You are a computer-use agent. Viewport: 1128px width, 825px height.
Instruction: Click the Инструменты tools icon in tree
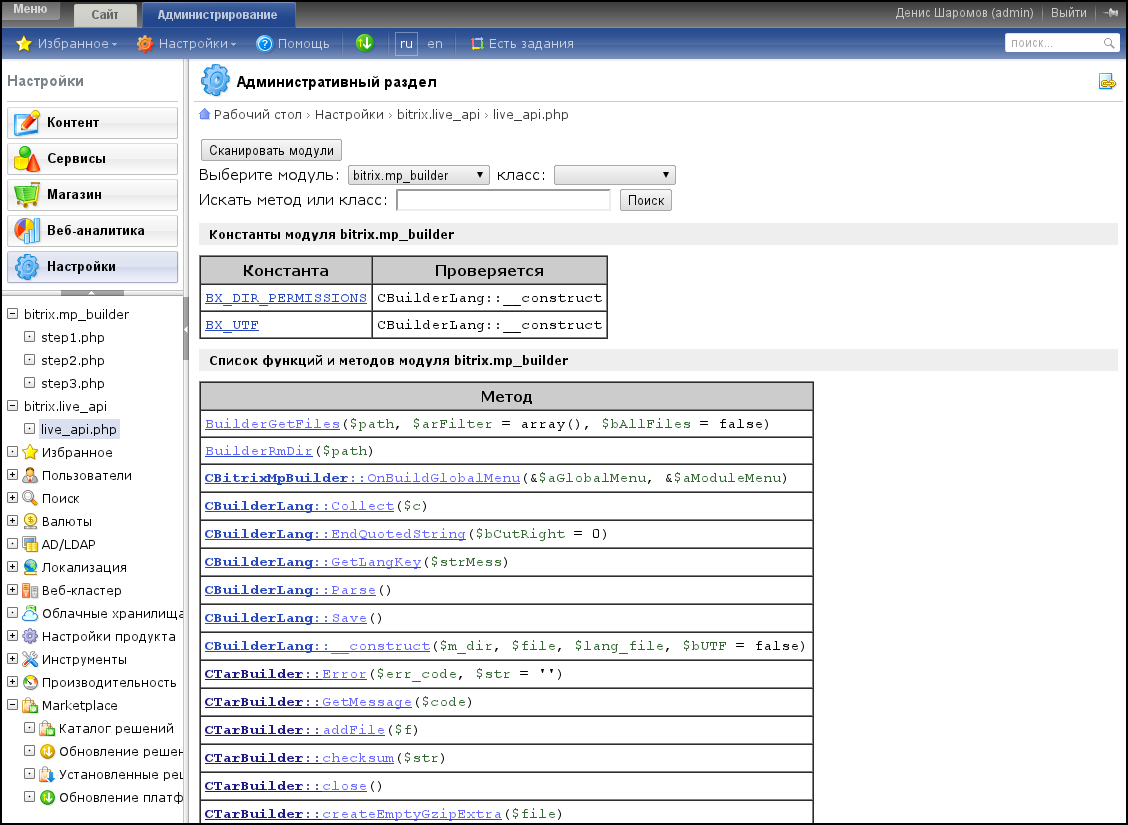29,659
